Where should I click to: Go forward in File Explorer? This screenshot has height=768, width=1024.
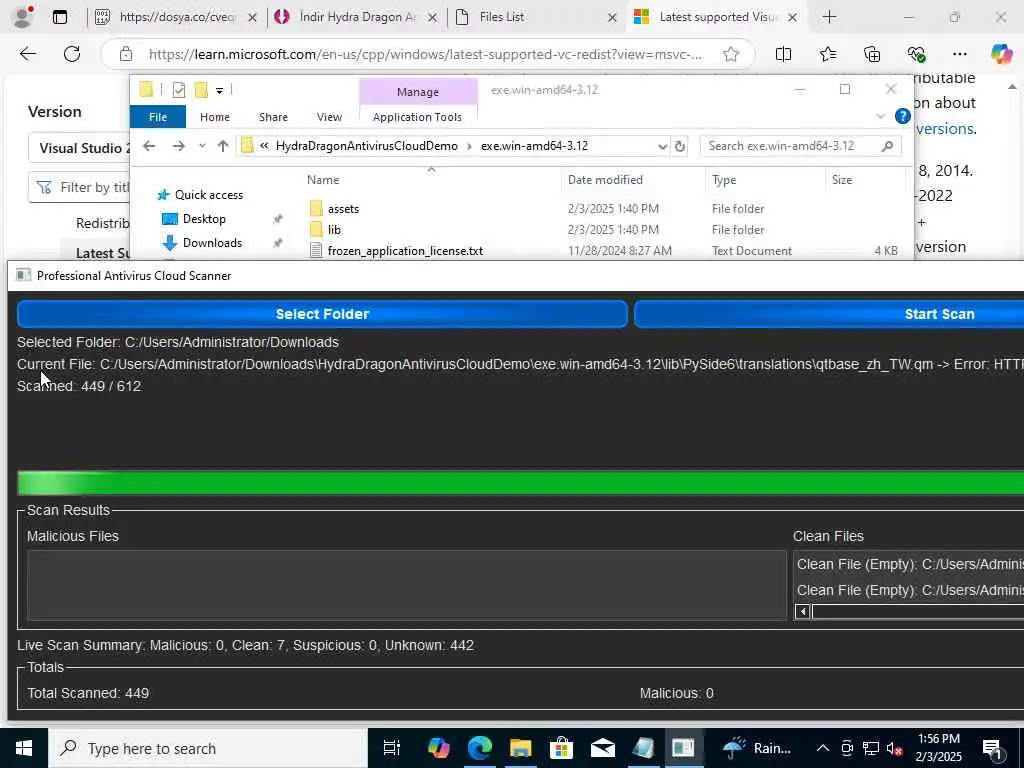[178, 146]
